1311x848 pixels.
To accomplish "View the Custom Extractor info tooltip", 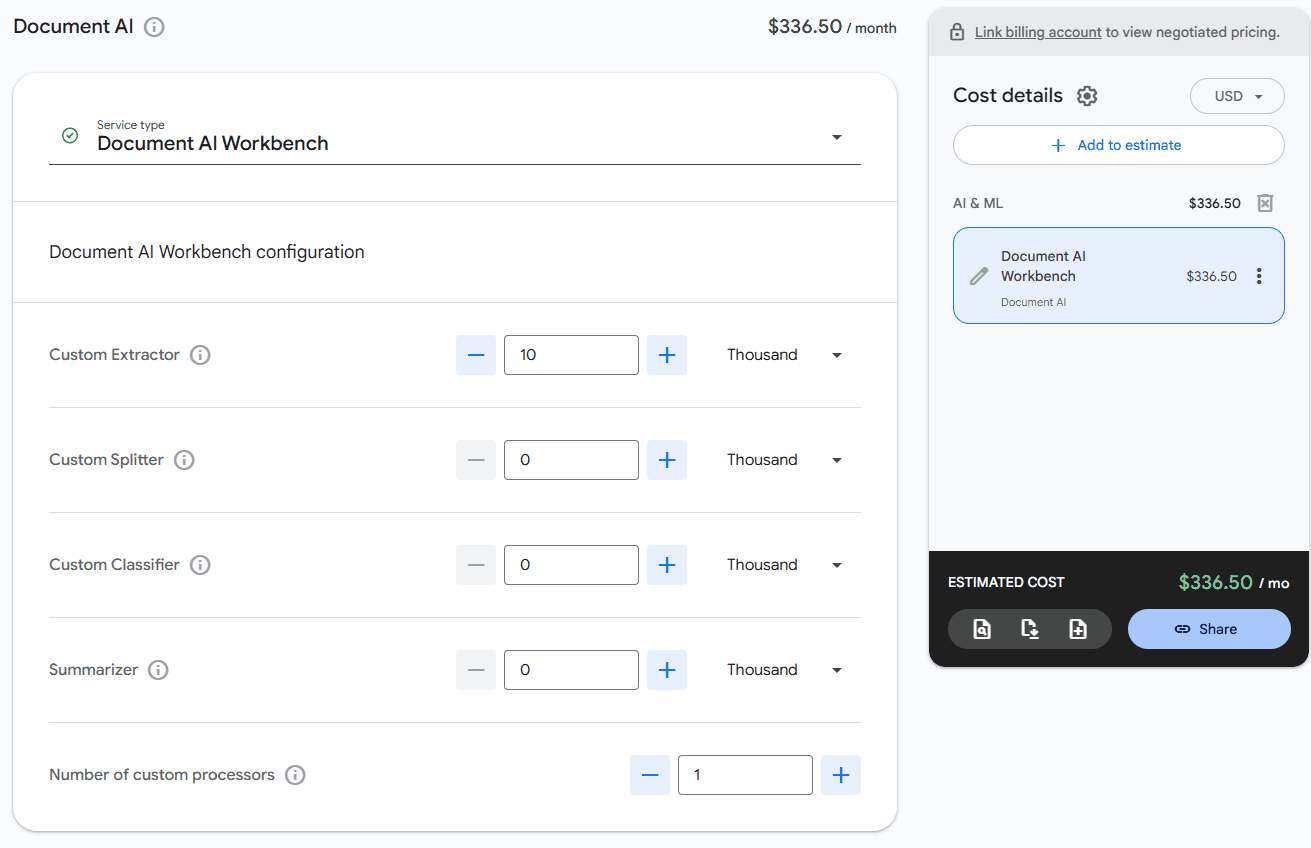I will 200,355.
